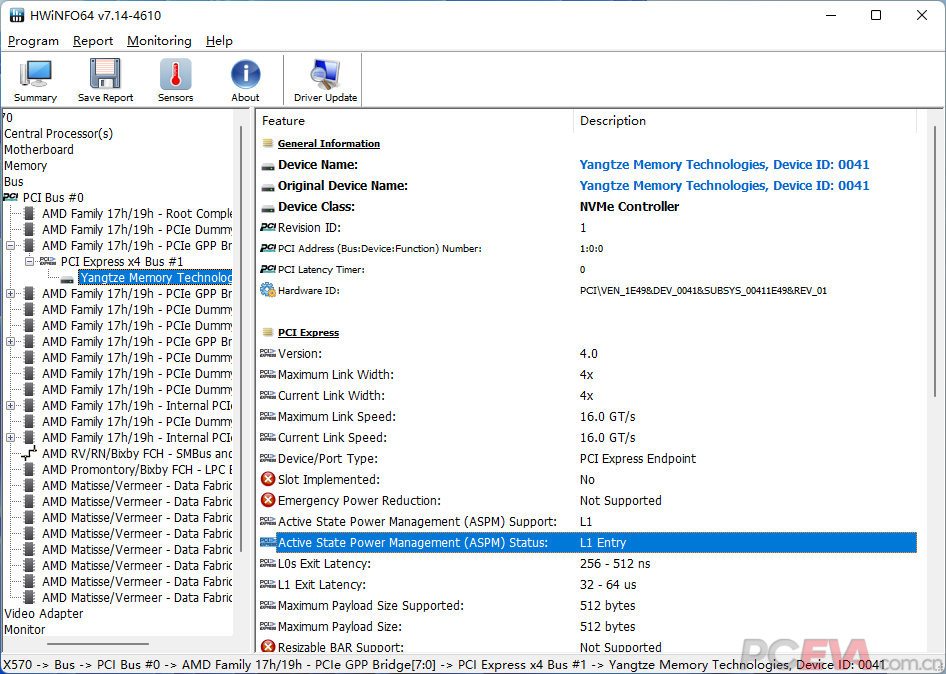Open the Report menu
The image size is (946, 674).
point(93,41)
